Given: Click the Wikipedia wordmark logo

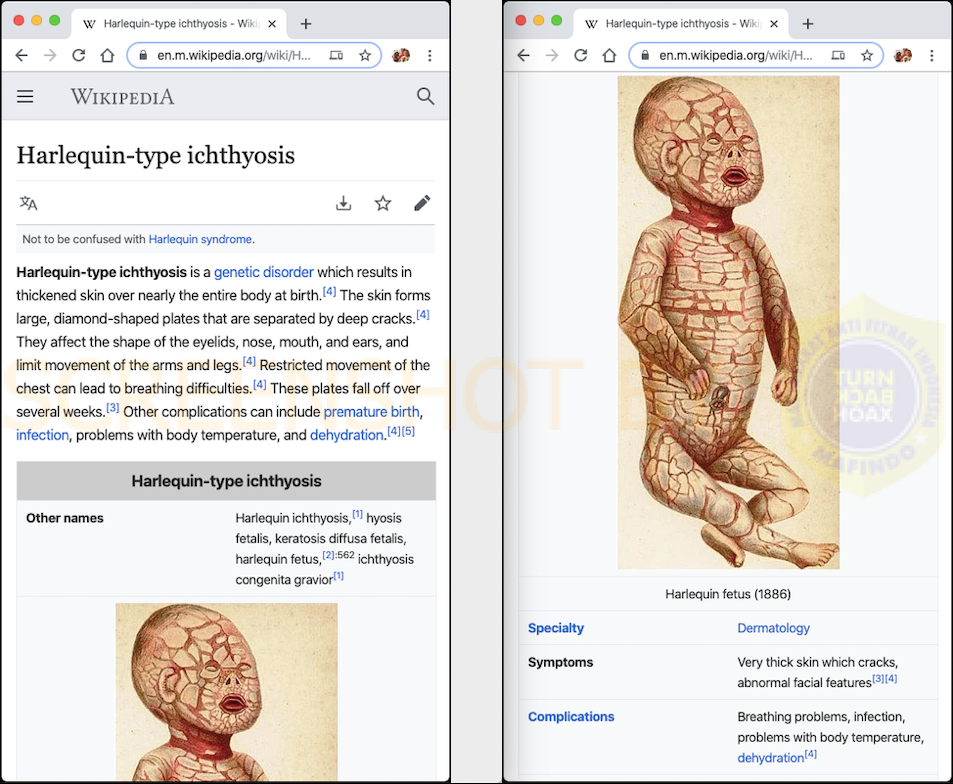Looking at the screenshot, I should click(122, 97).
